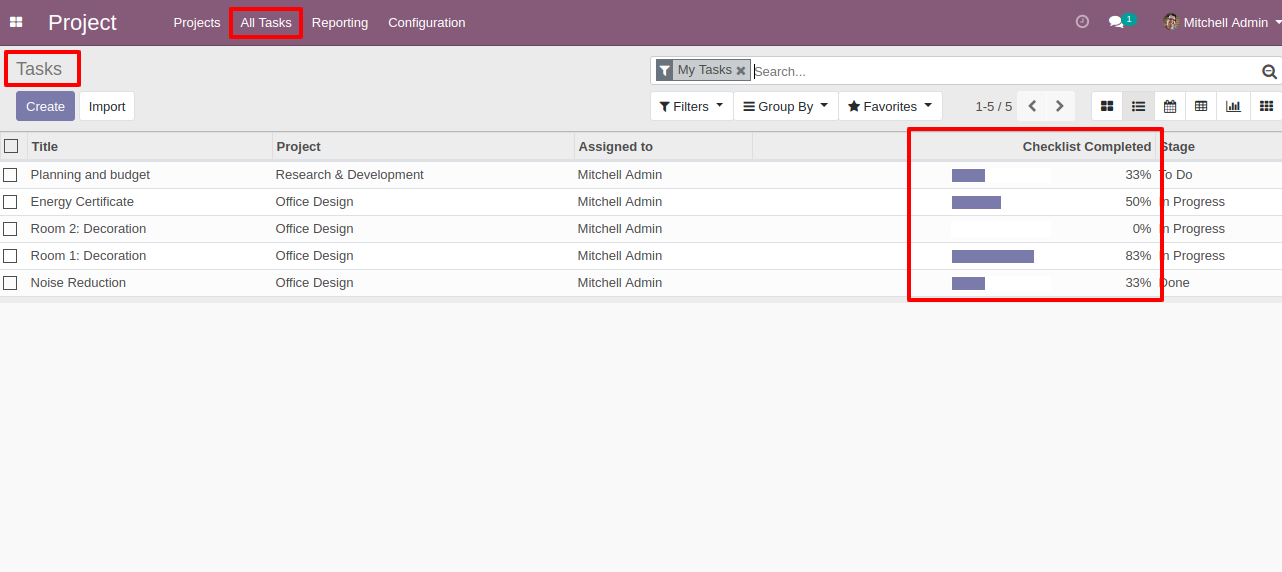Click the Project app title
This screenshot has width=1282, height=572.
[x=82, y=22]
